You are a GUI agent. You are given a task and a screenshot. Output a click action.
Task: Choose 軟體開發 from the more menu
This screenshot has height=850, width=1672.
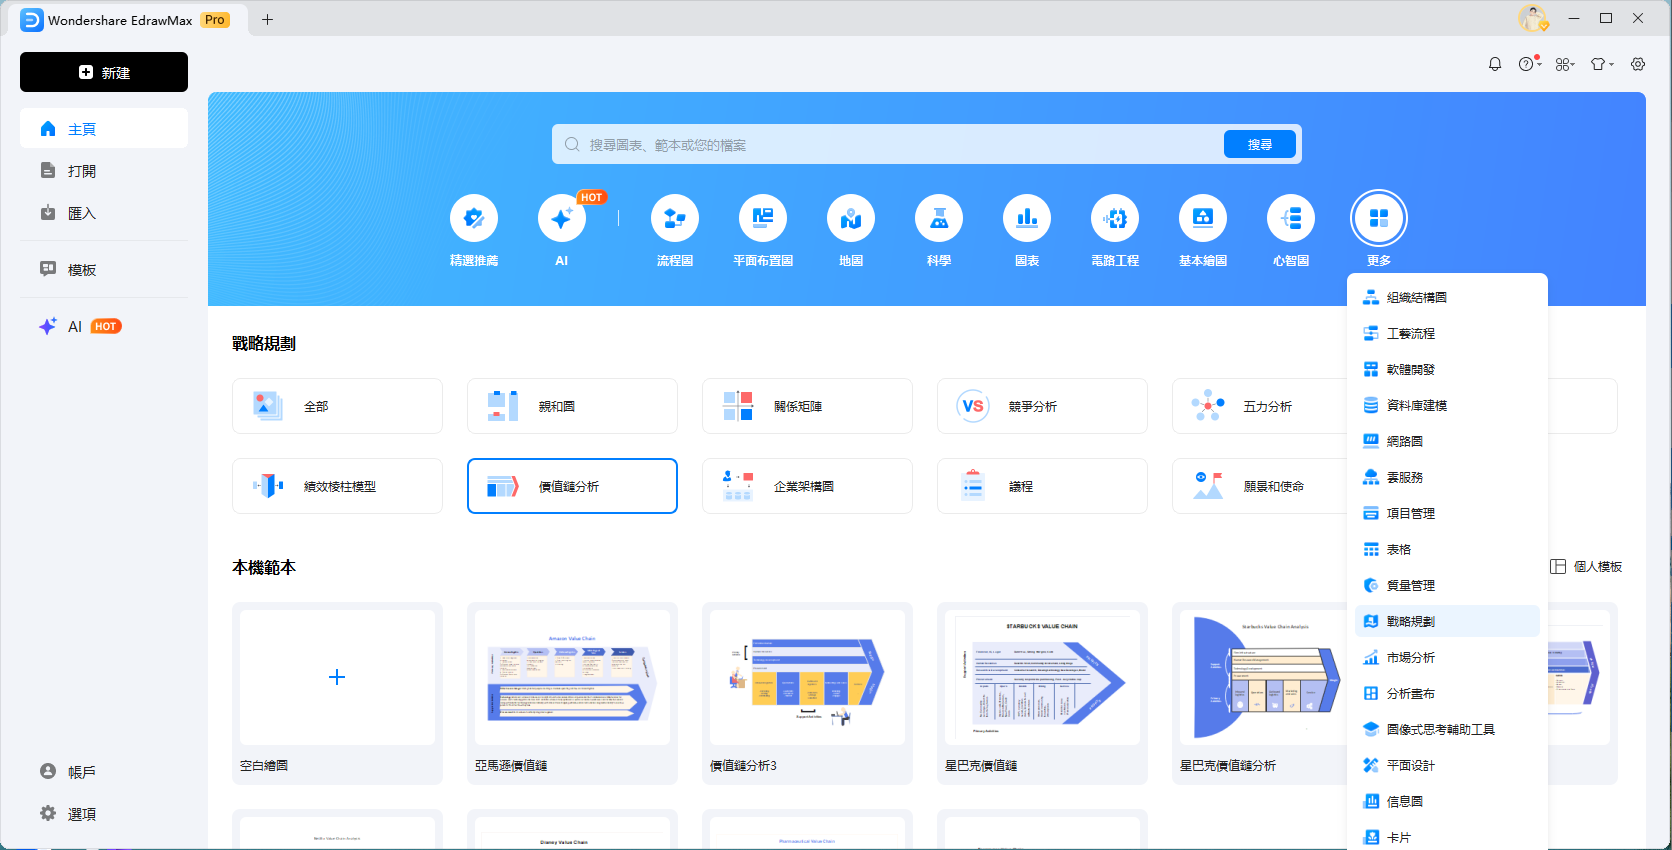coord(1447,369)
